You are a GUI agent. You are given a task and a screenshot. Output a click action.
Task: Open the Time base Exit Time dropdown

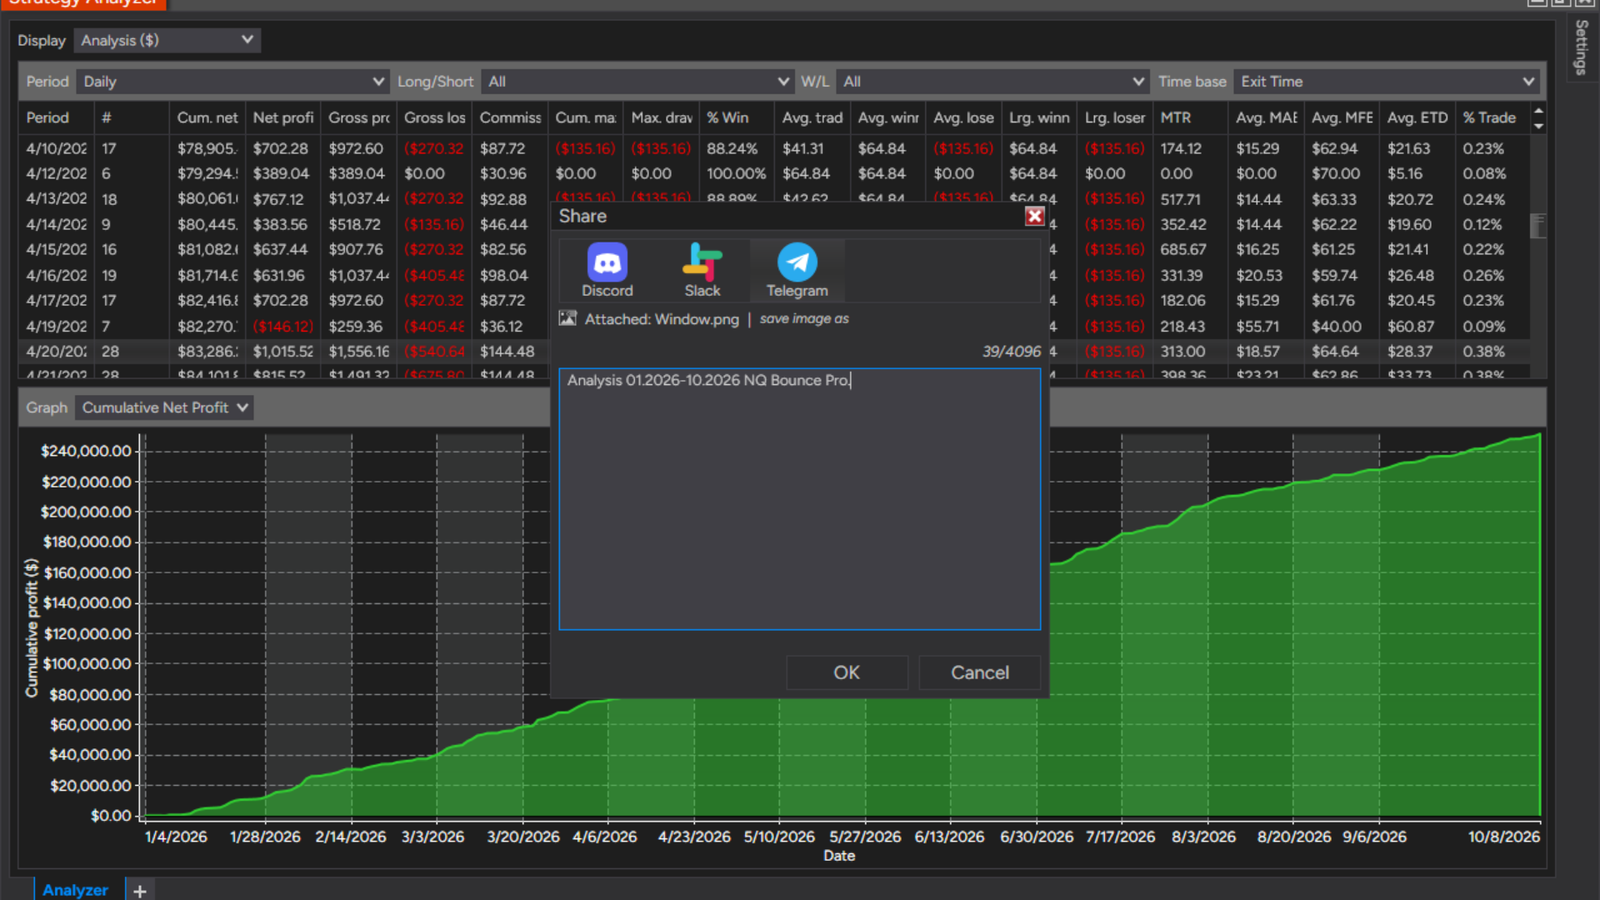(x=1385, y=81)
